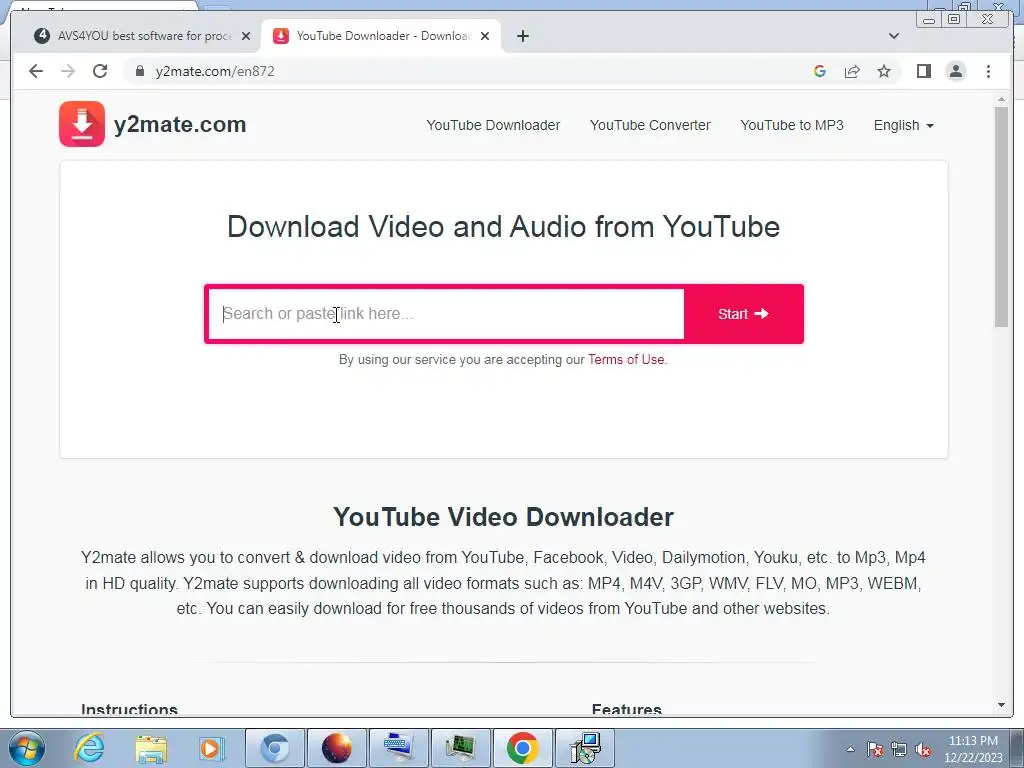Screen dimensions: 1024x768
Task: Bookmark this page with star icon
Action: tap(884, 71)
